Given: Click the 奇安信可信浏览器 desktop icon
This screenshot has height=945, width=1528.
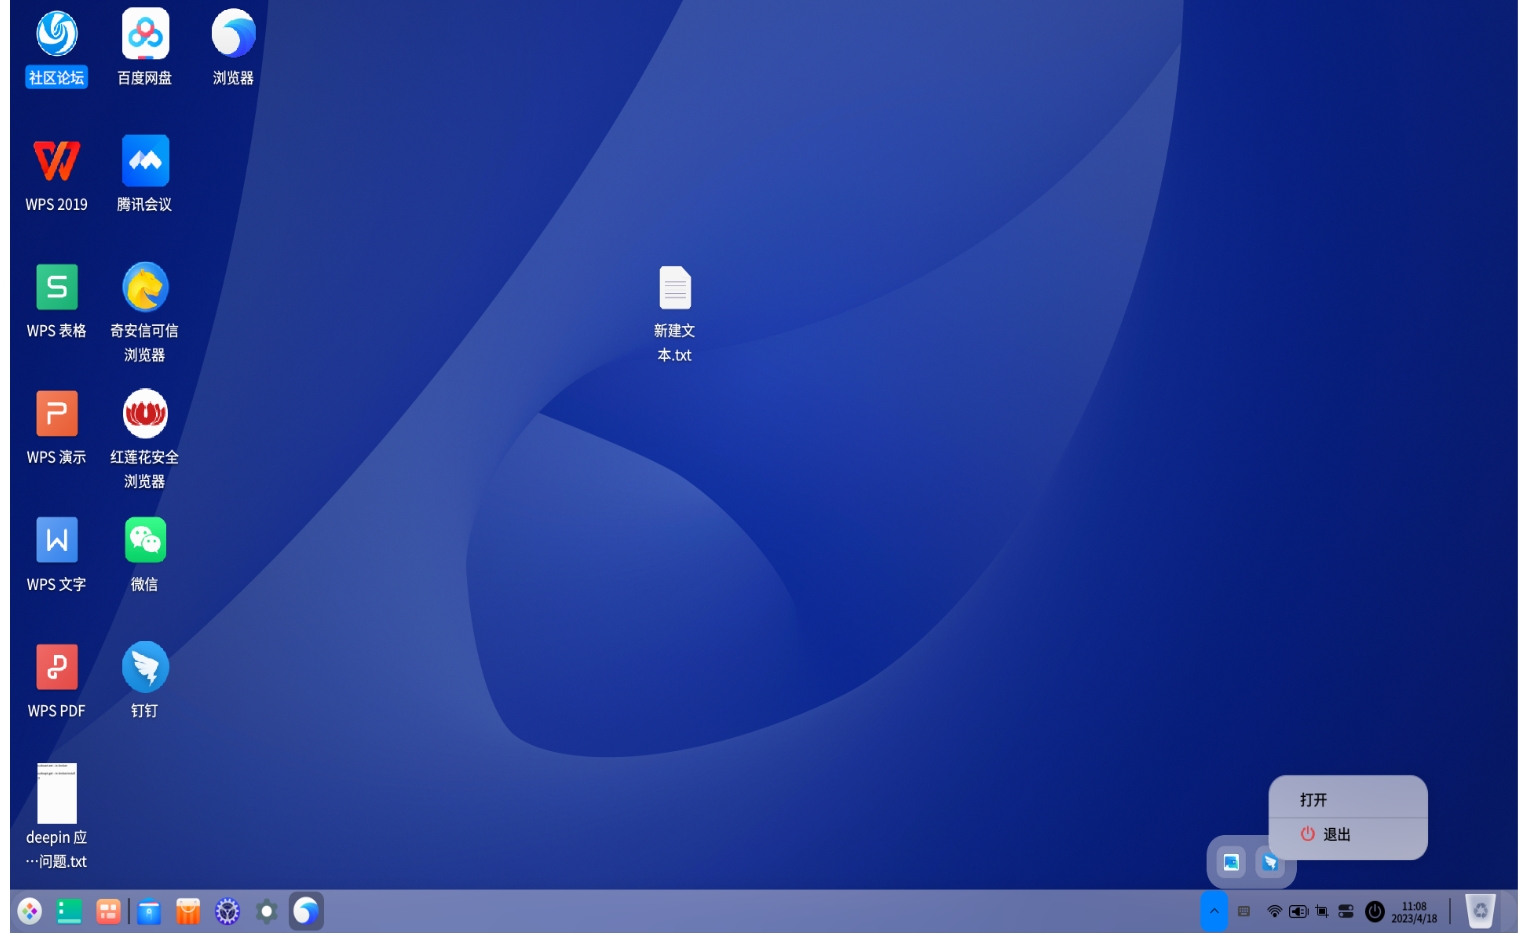Looking at the screenshot, I should click(x=145, y=313).
